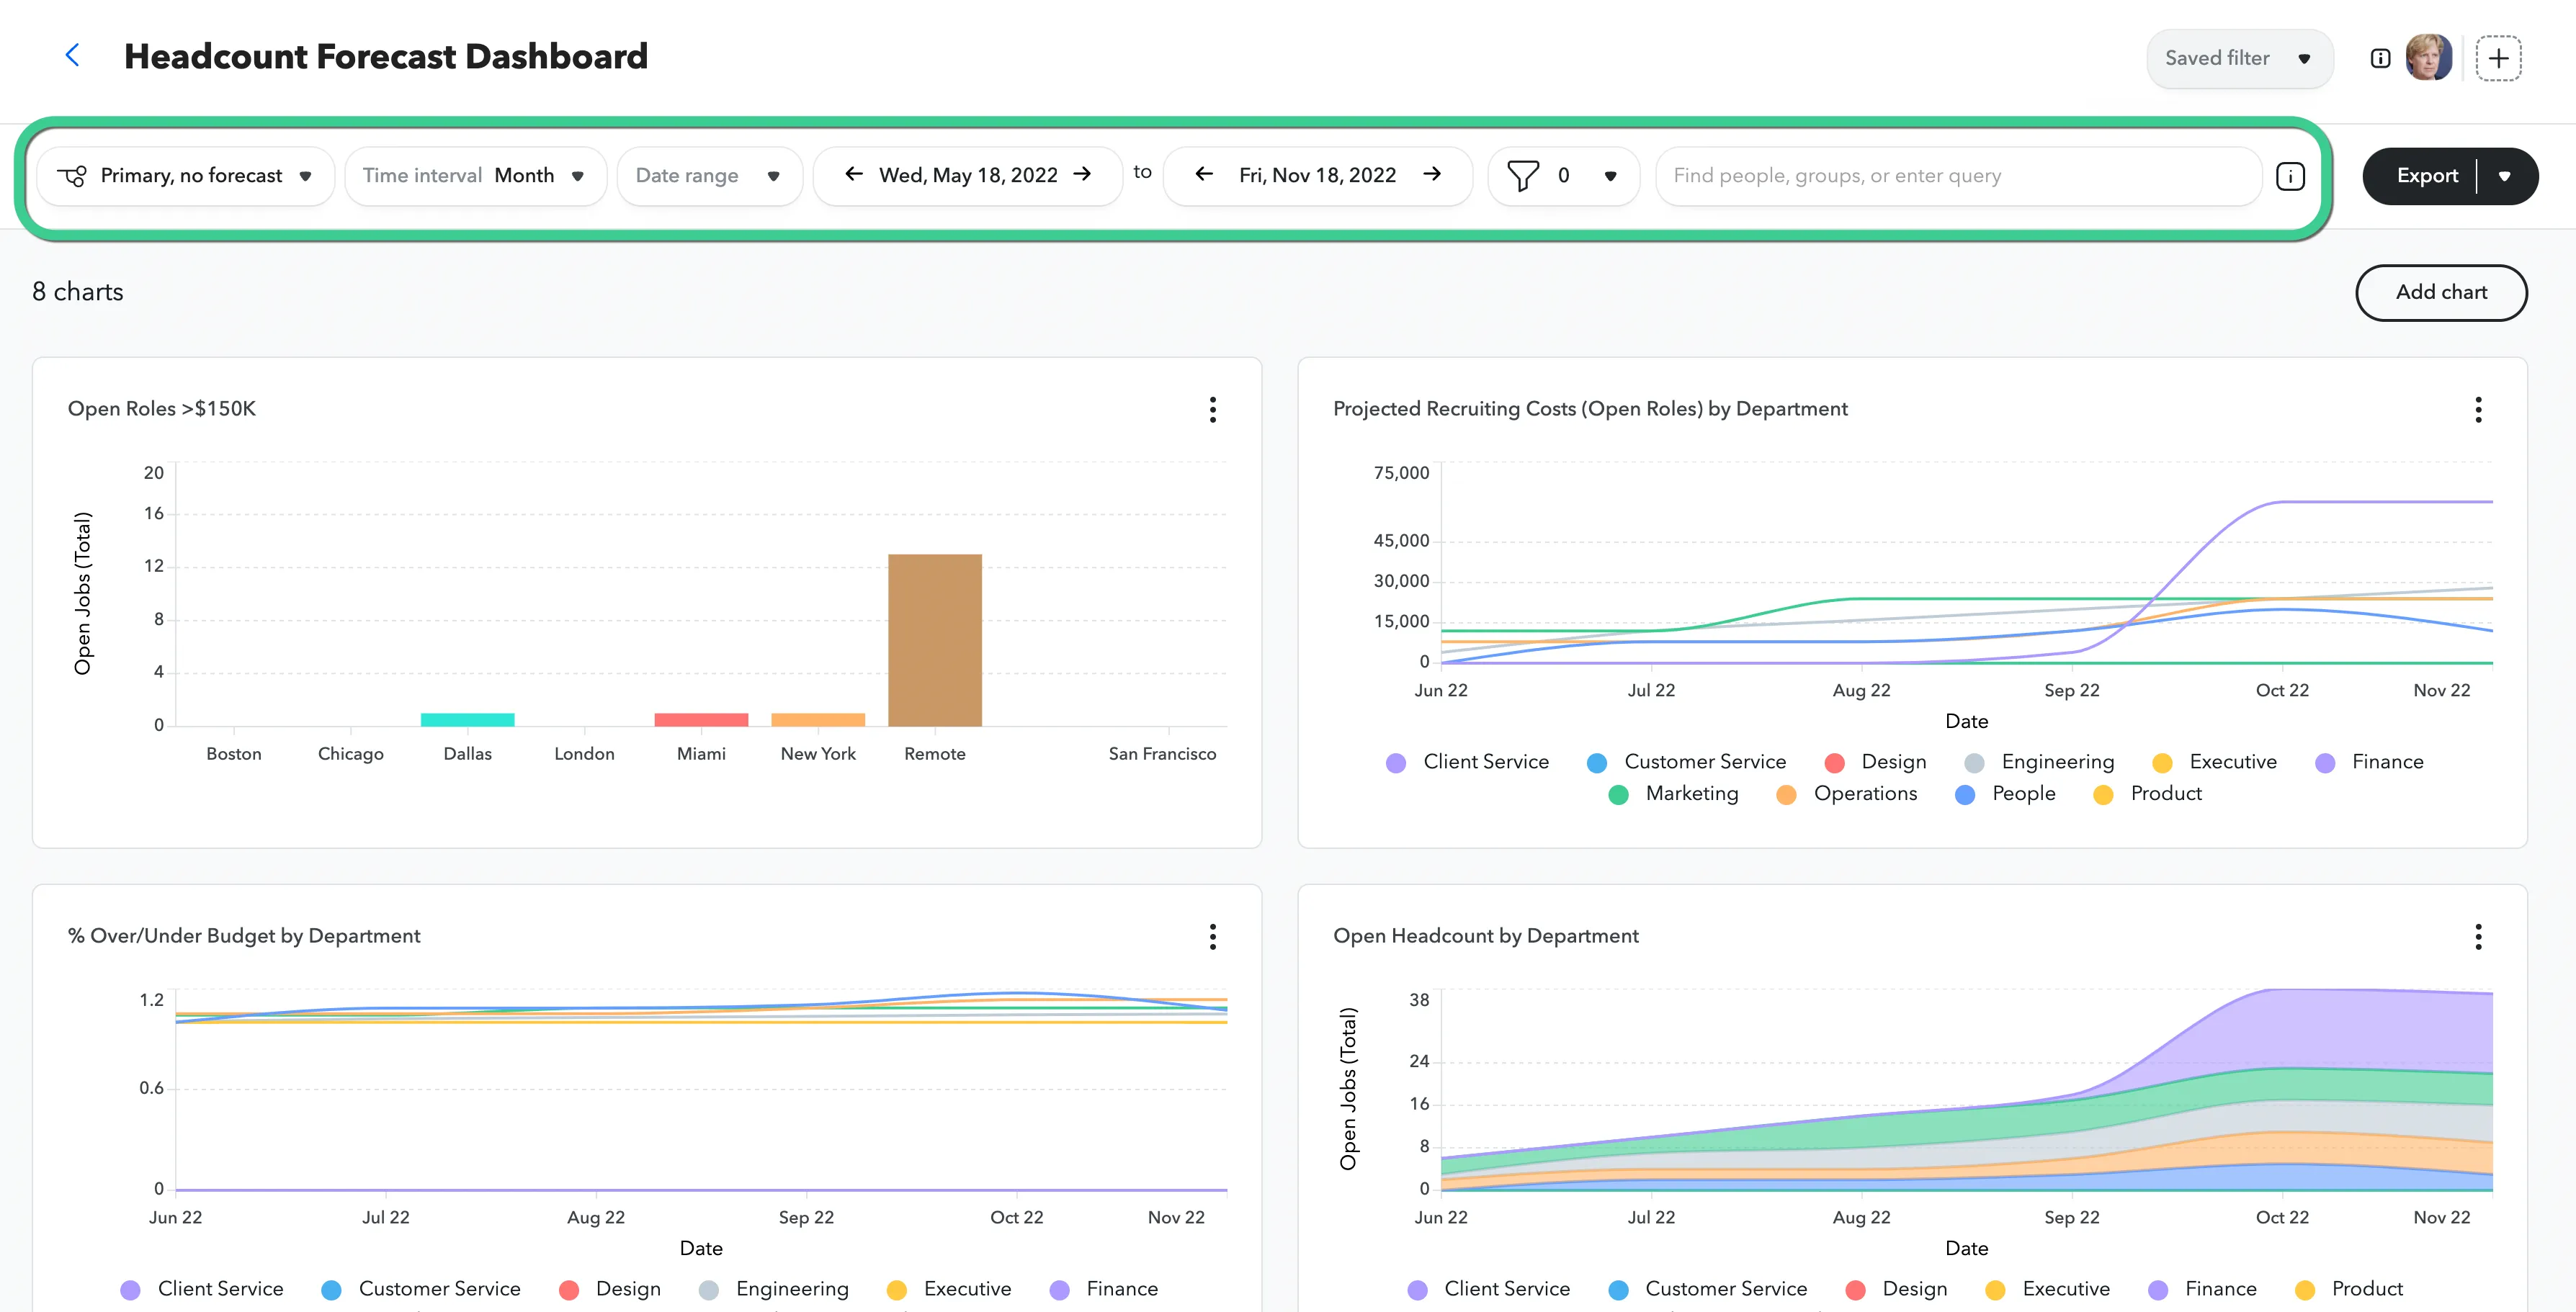Click the red Design dot in Open Headcount legend
Screen dimensions: 2576x1312
click(x=1856, y=1290)
